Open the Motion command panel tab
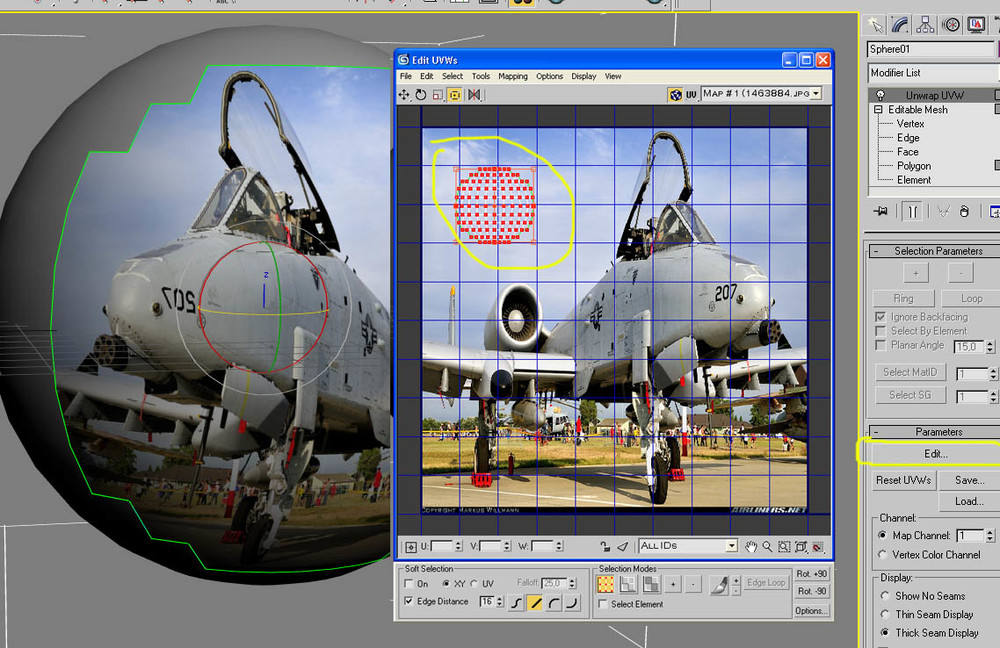Viewport: 1000px width, 648px height. pos(951,25)
